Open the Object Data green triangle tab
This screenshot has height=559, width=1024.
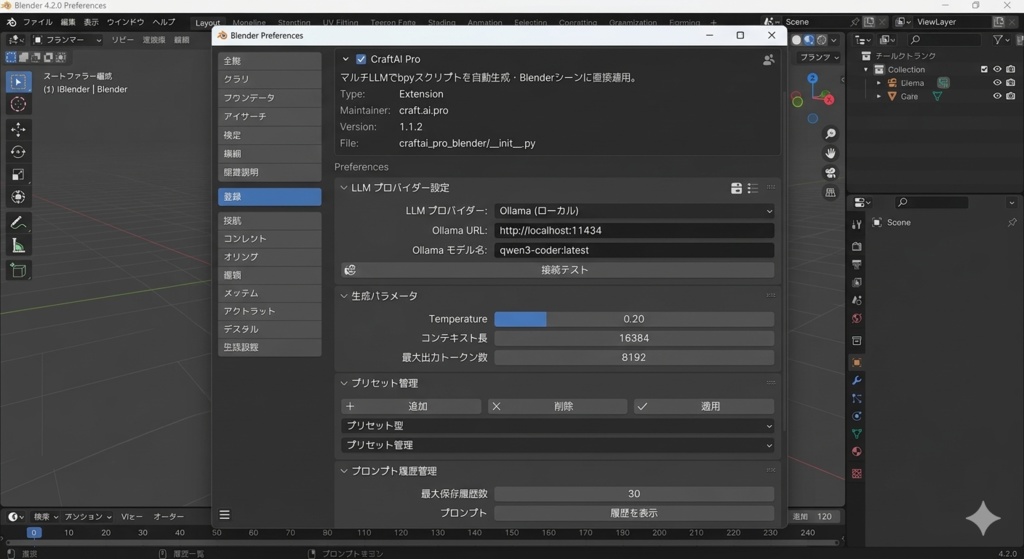857,434
